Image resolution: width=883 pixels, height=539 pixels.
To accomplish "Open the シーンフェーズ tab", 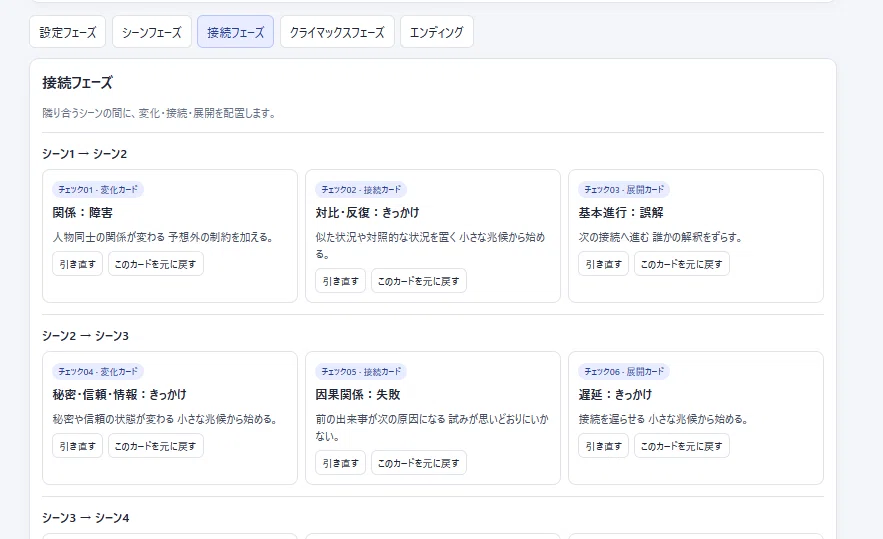I will click(x=152, y=32).
